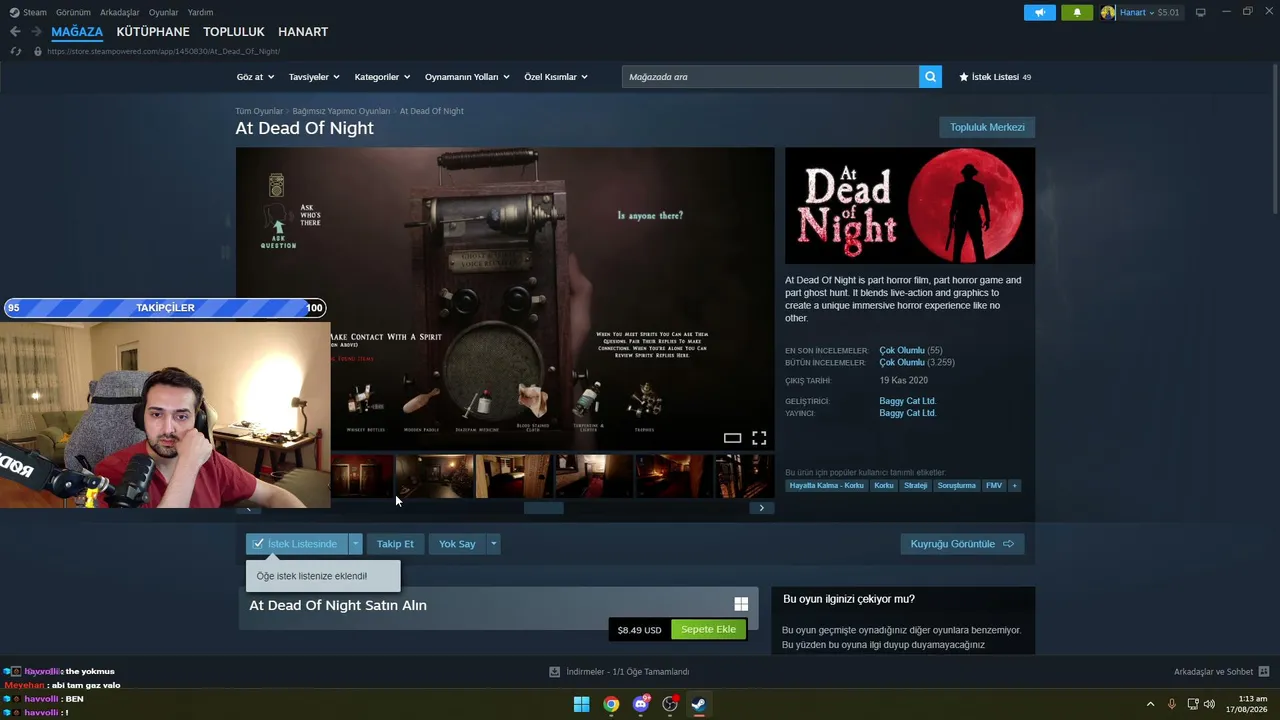Open the announcements megaphone button

click(x=1040, y=12)
